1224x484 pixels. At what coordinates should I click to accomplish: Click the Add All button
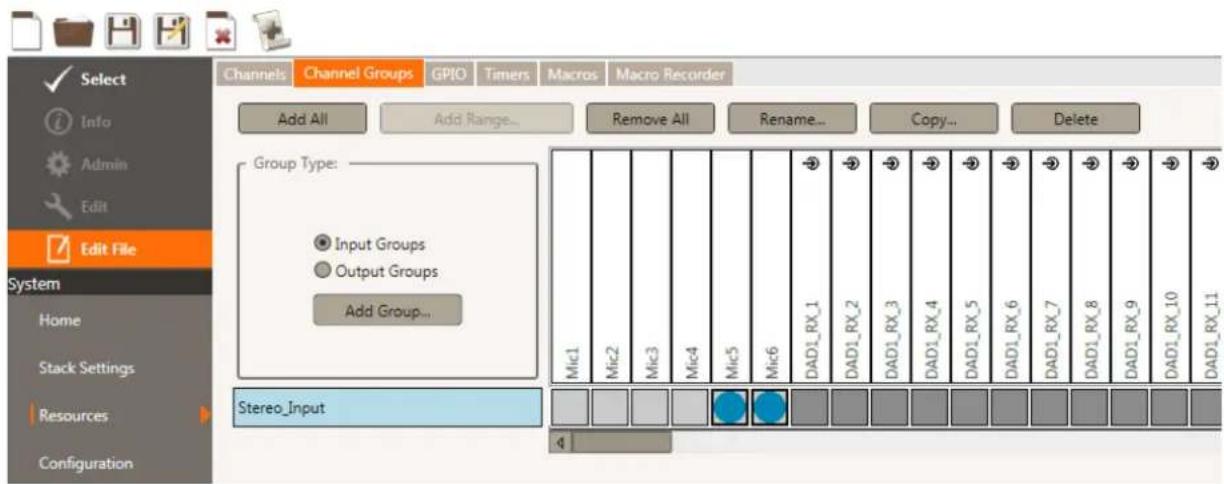(302, 119)
